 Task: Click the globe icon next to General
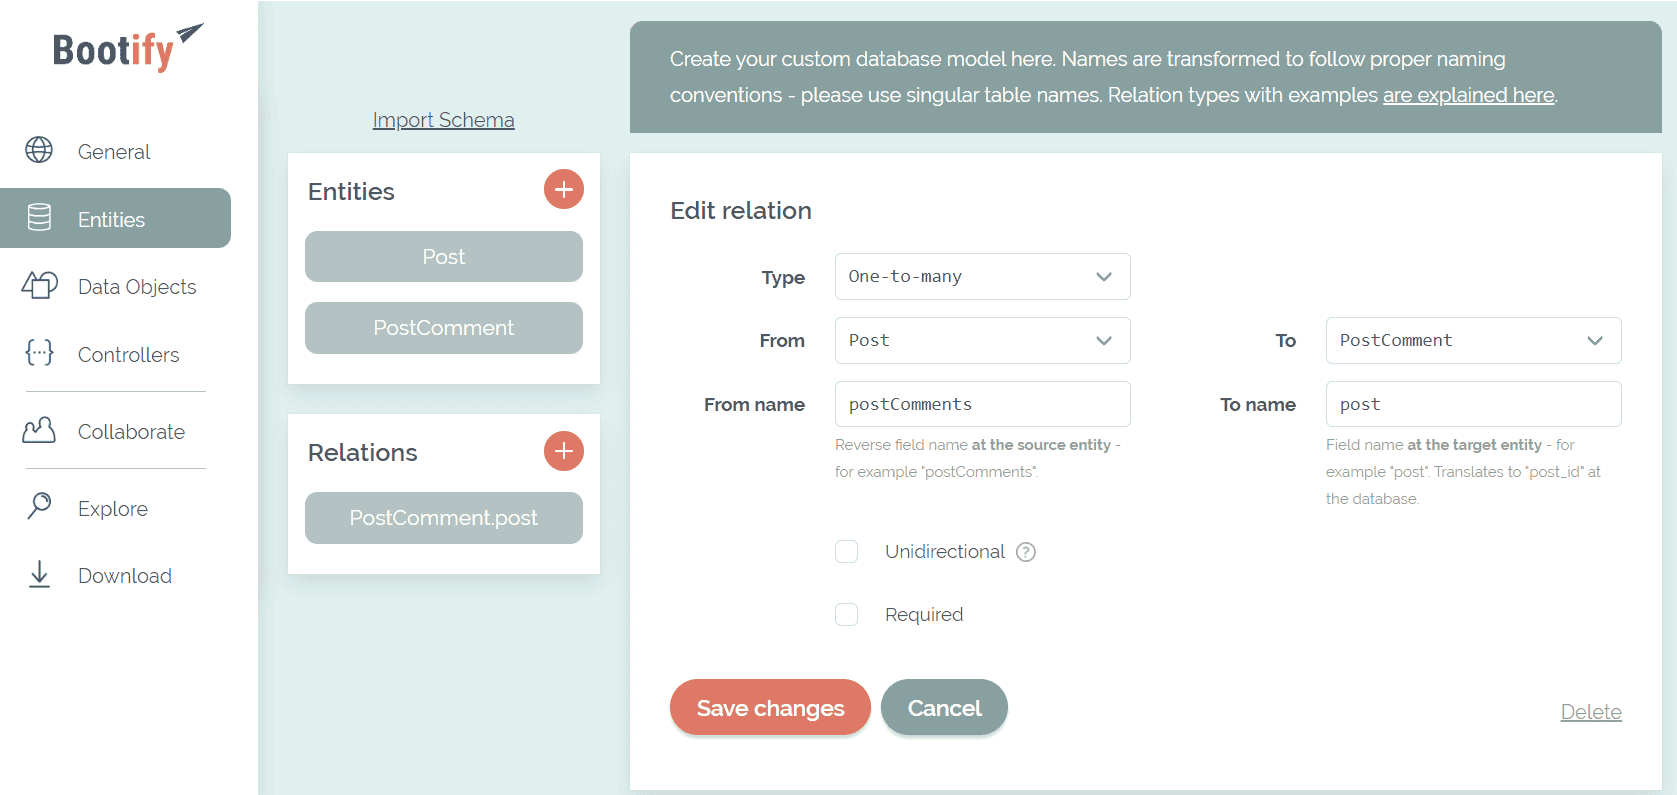(39, 150)
